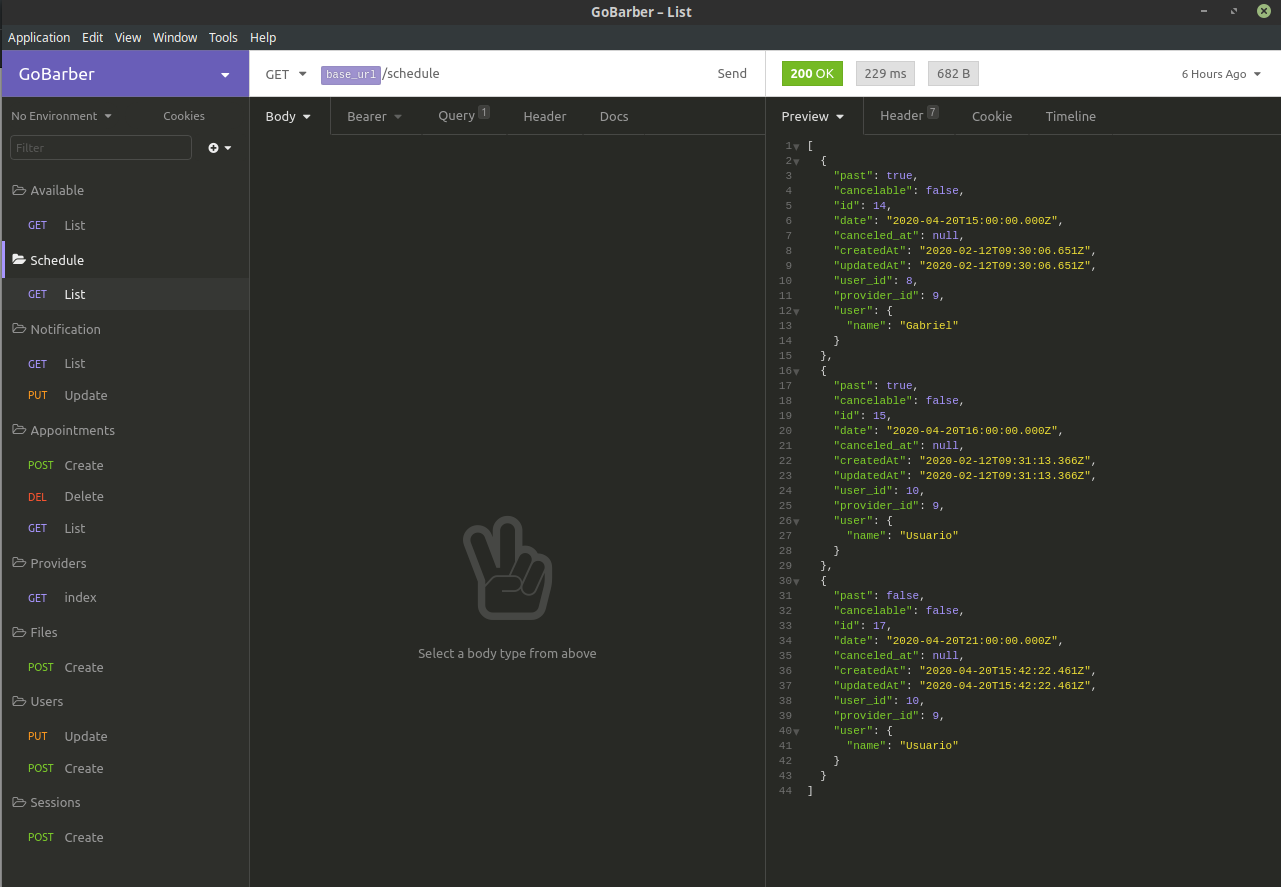
Task: Collapse user object at line 40
Action: coord(796,732)
